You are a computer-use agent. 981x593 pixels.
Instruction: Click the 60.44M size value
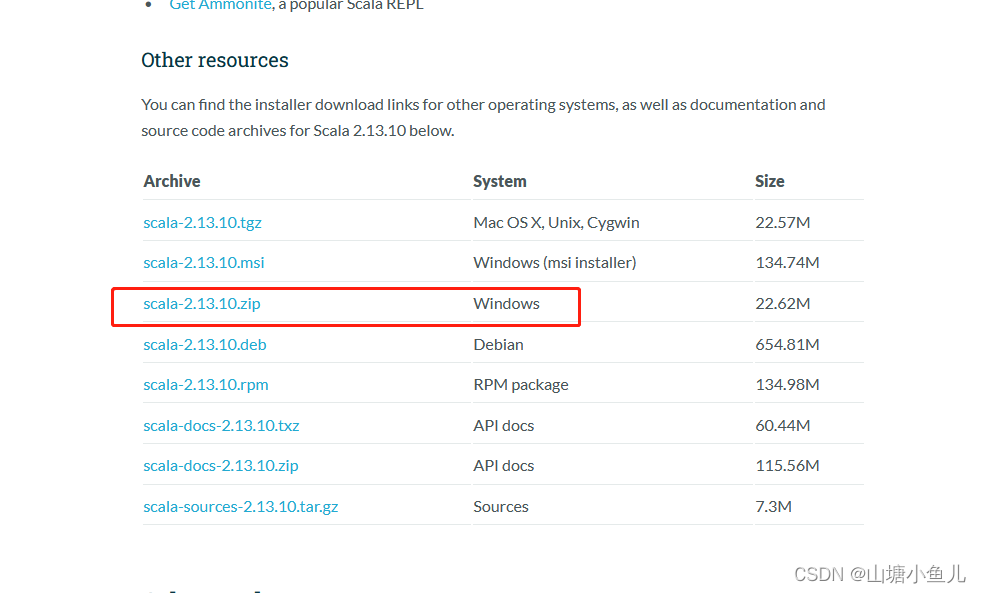coord(783,425)
